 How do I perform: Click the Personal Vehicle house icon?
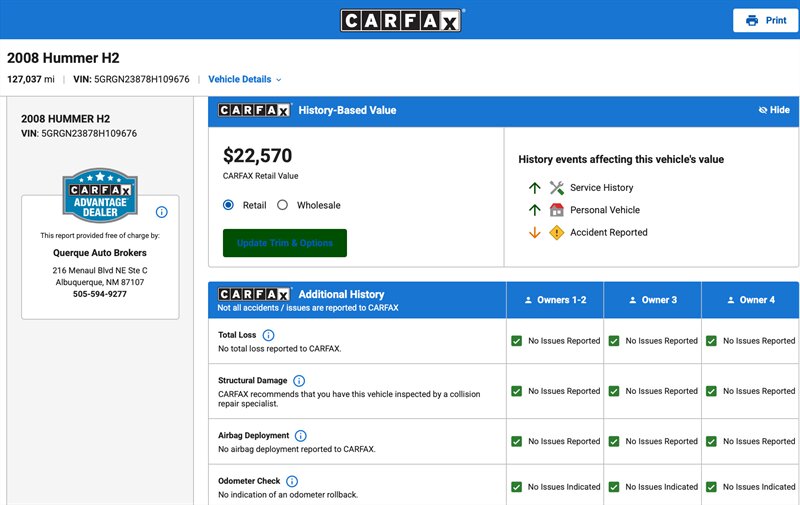(x=557, y=210)
